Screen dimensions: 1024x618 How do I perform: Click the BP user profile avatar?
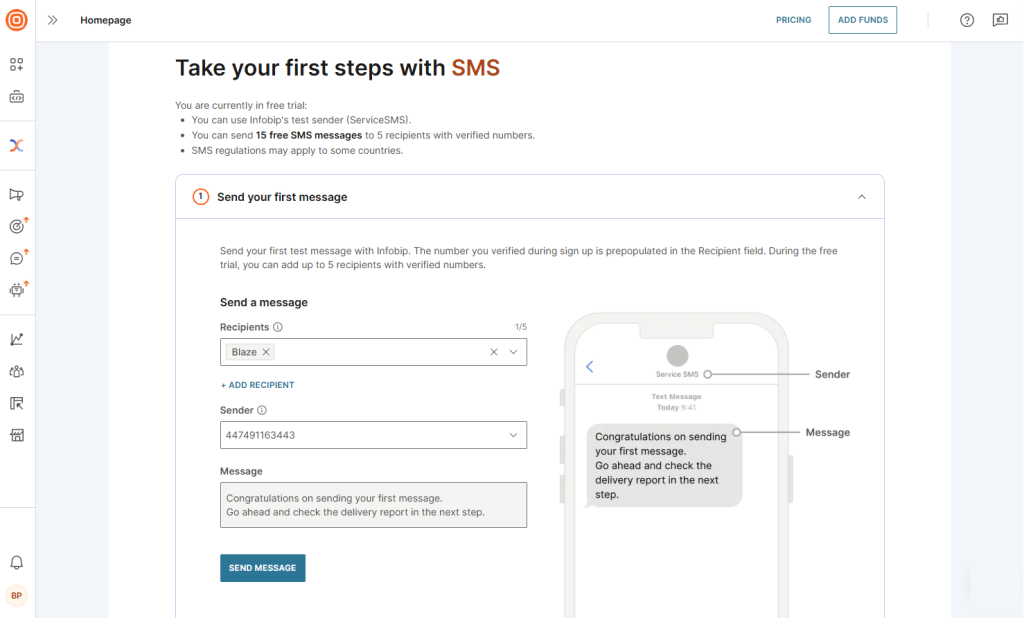coord(16,596)
